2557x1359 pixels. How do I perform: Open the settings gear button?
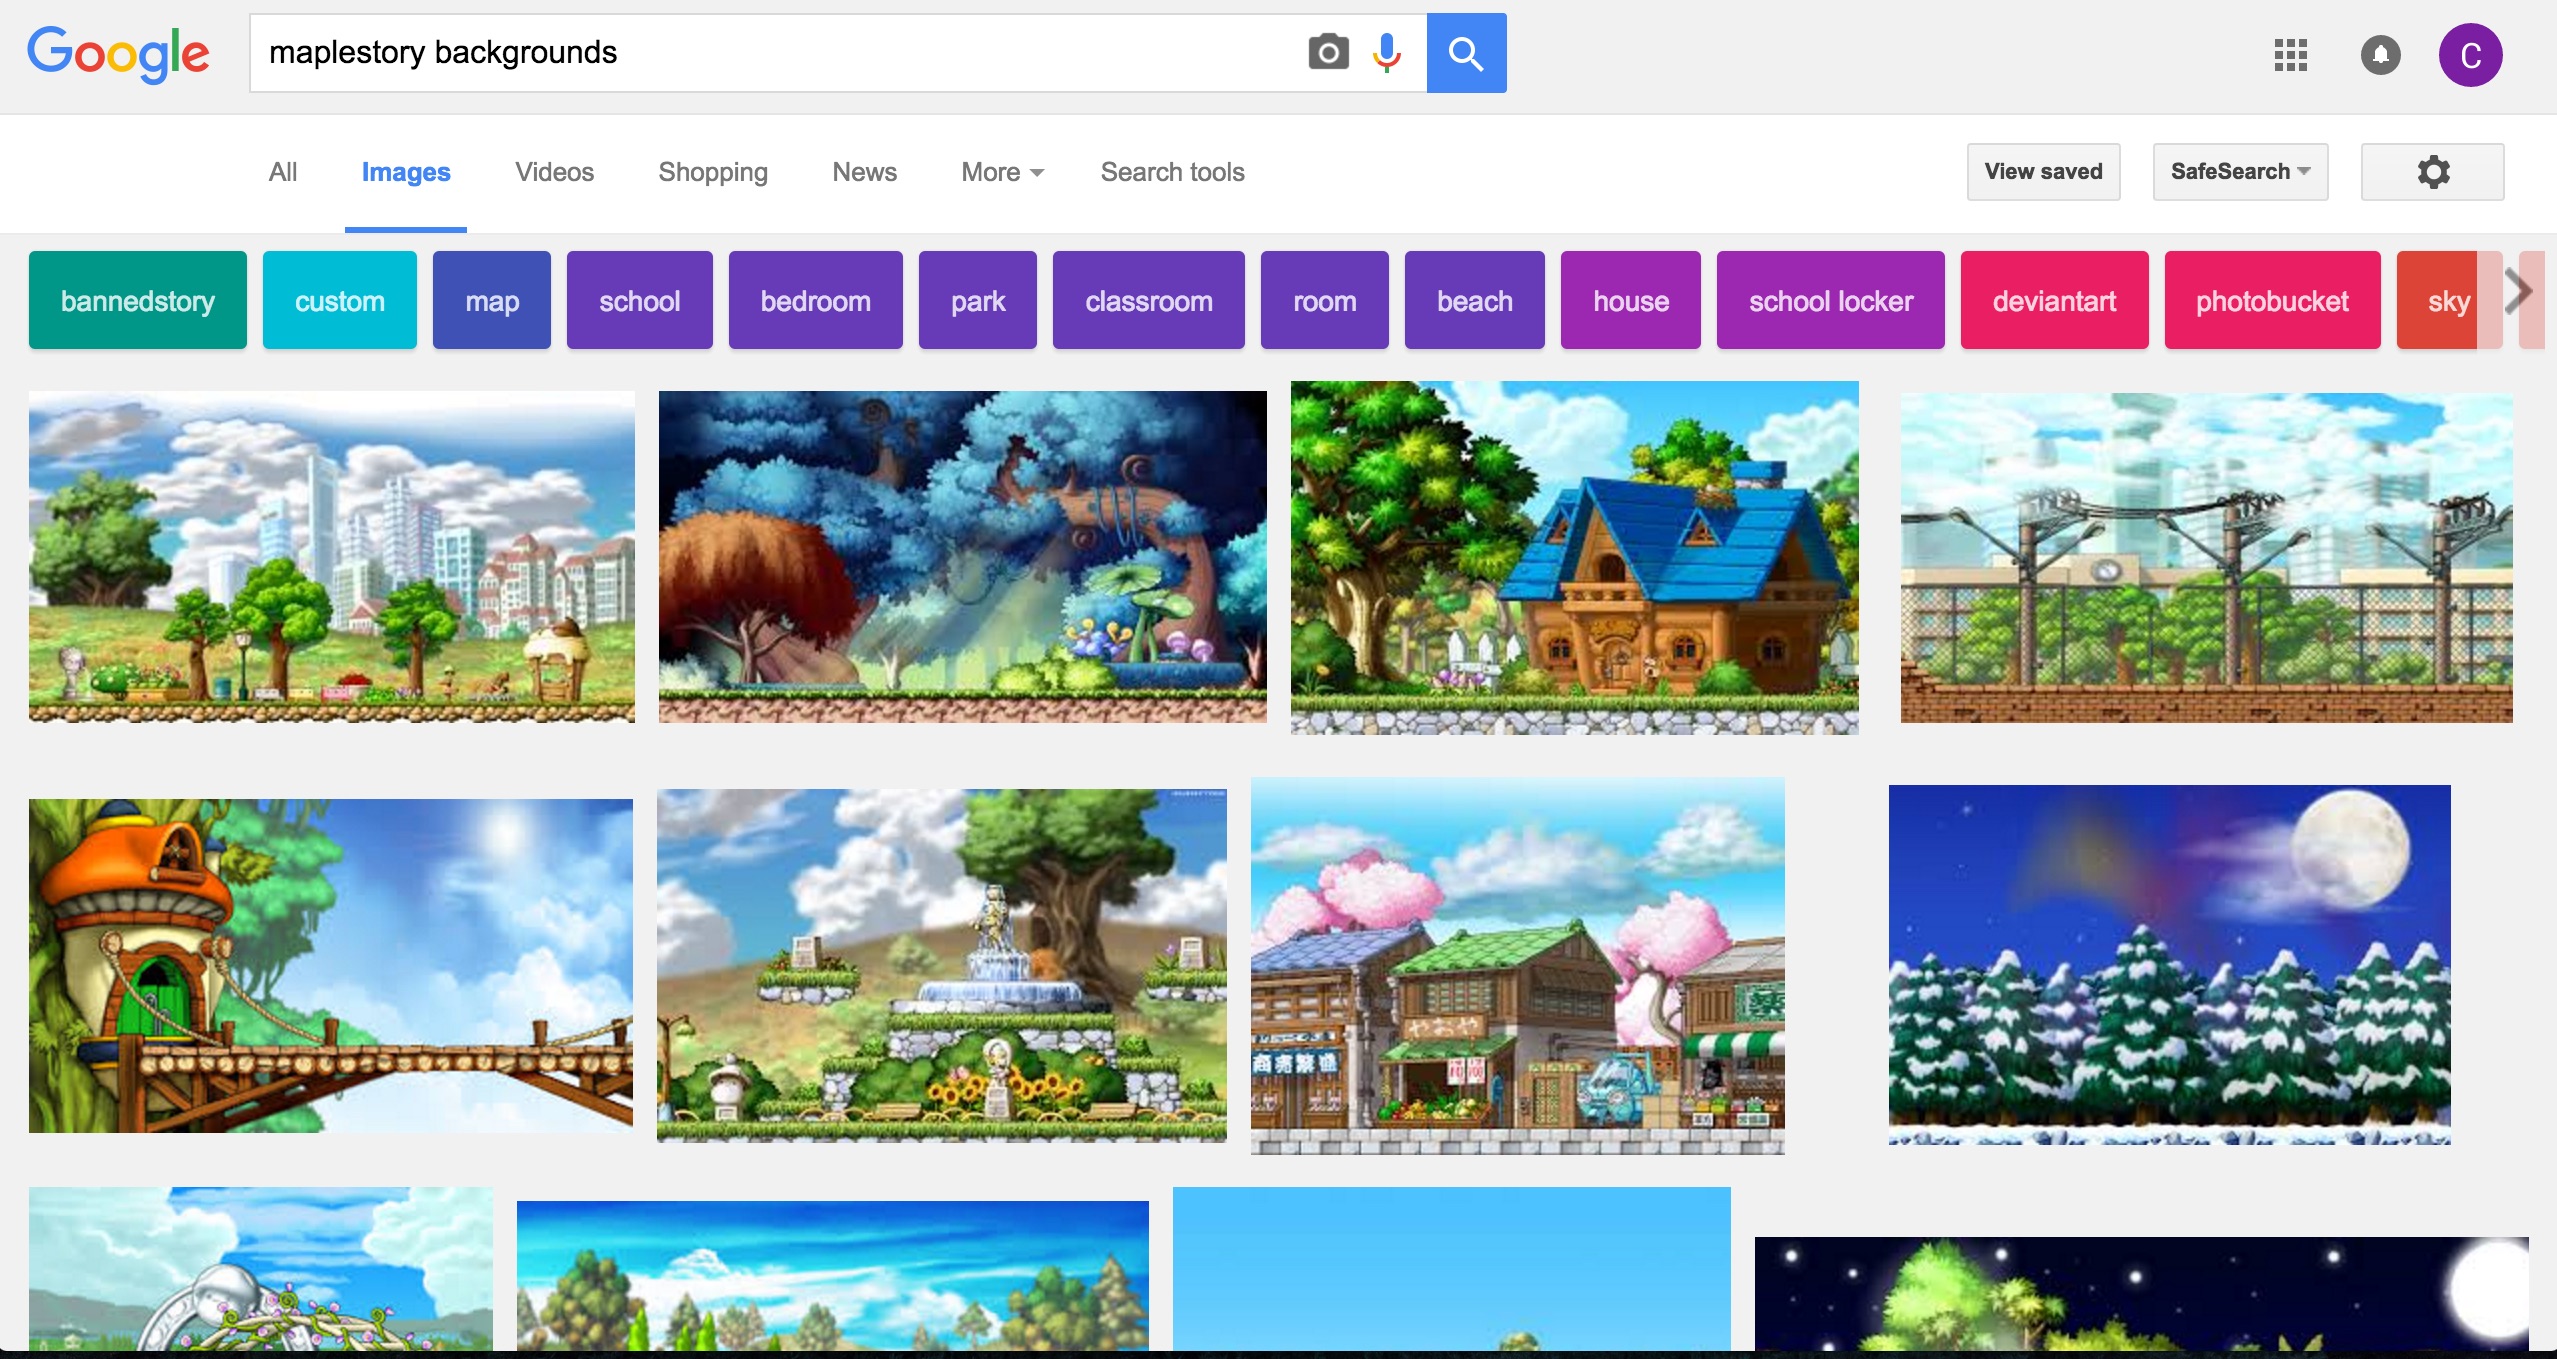click(x=2433, y=172)
